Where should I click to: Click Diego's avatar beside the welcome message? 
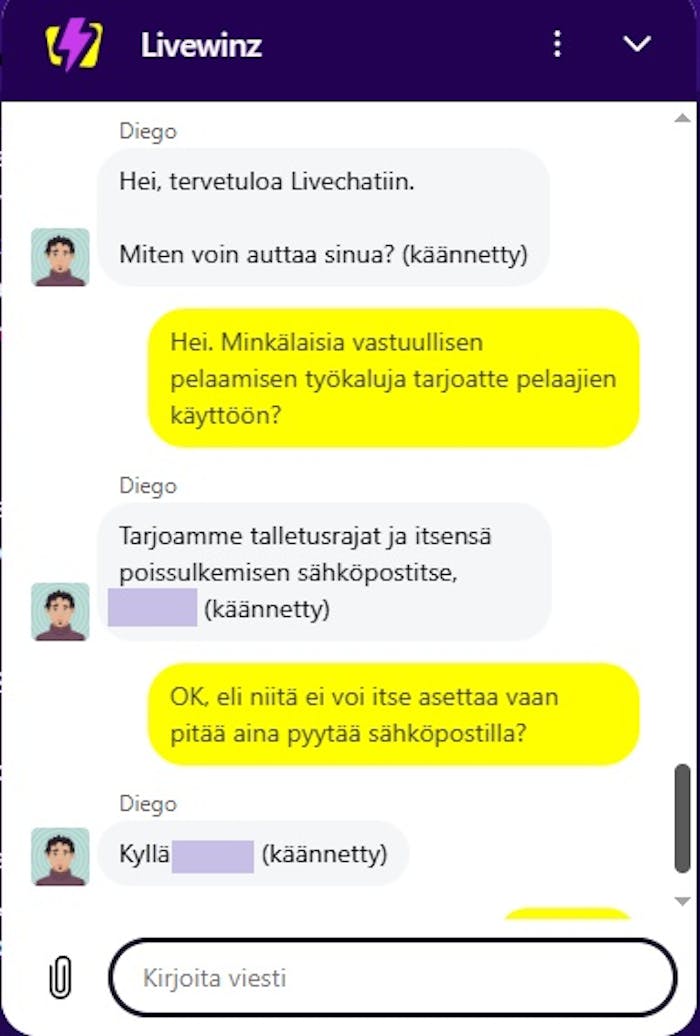(x=60, y=257)
